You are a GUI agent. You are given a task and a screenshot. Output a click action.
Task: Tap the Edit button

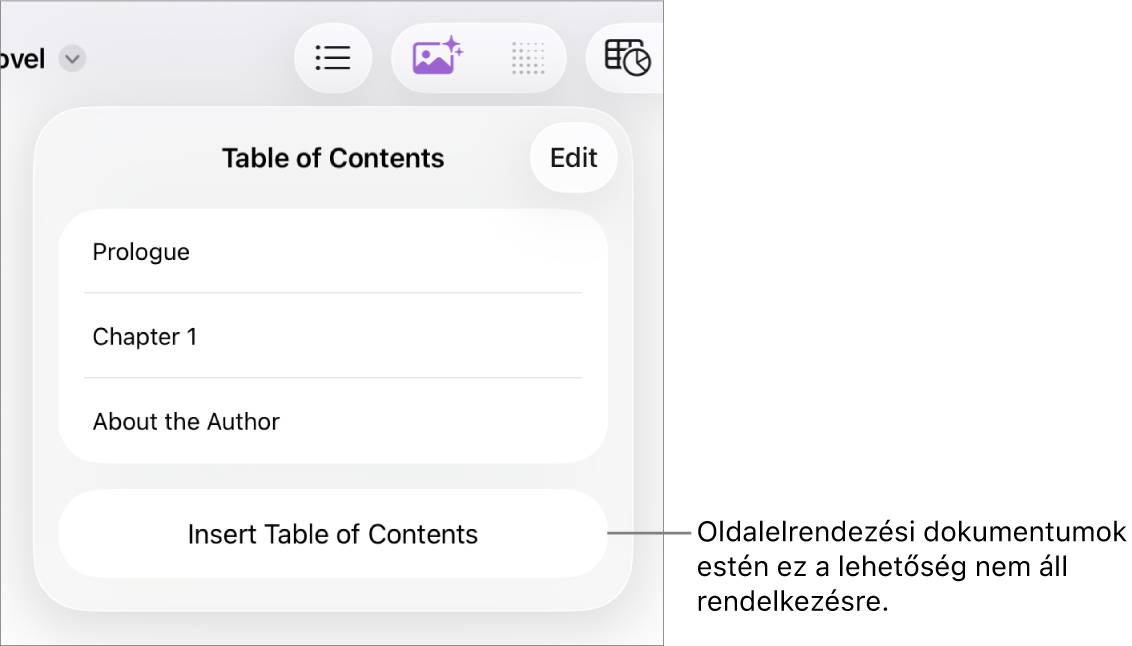[574, 158]
